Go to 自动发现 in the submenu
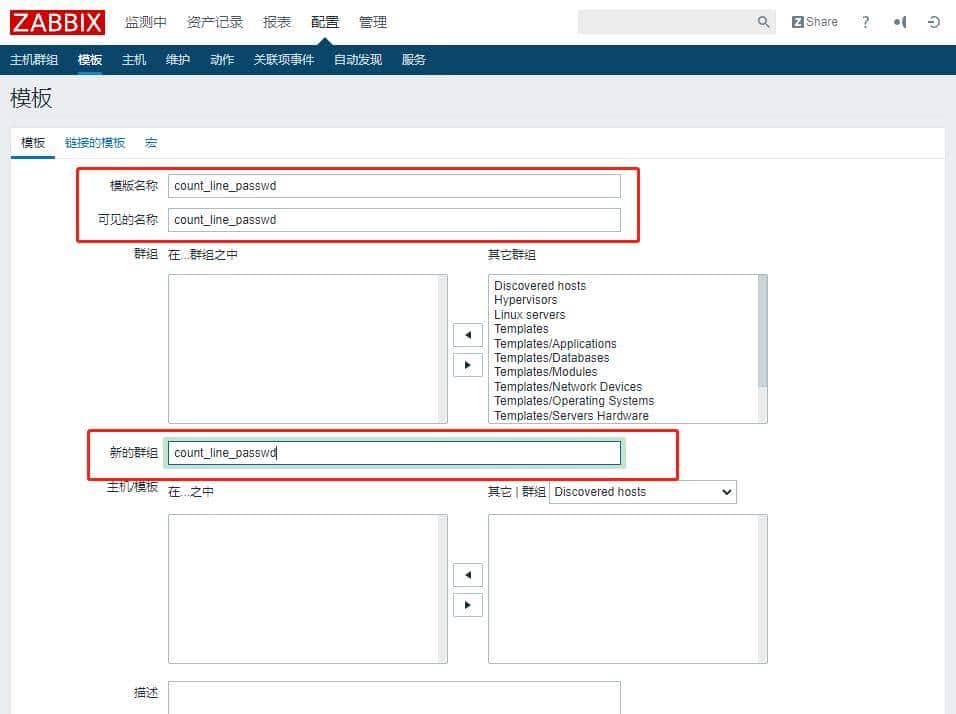The width and height of the screenshot is (956, 714). (x=358, y=60)
